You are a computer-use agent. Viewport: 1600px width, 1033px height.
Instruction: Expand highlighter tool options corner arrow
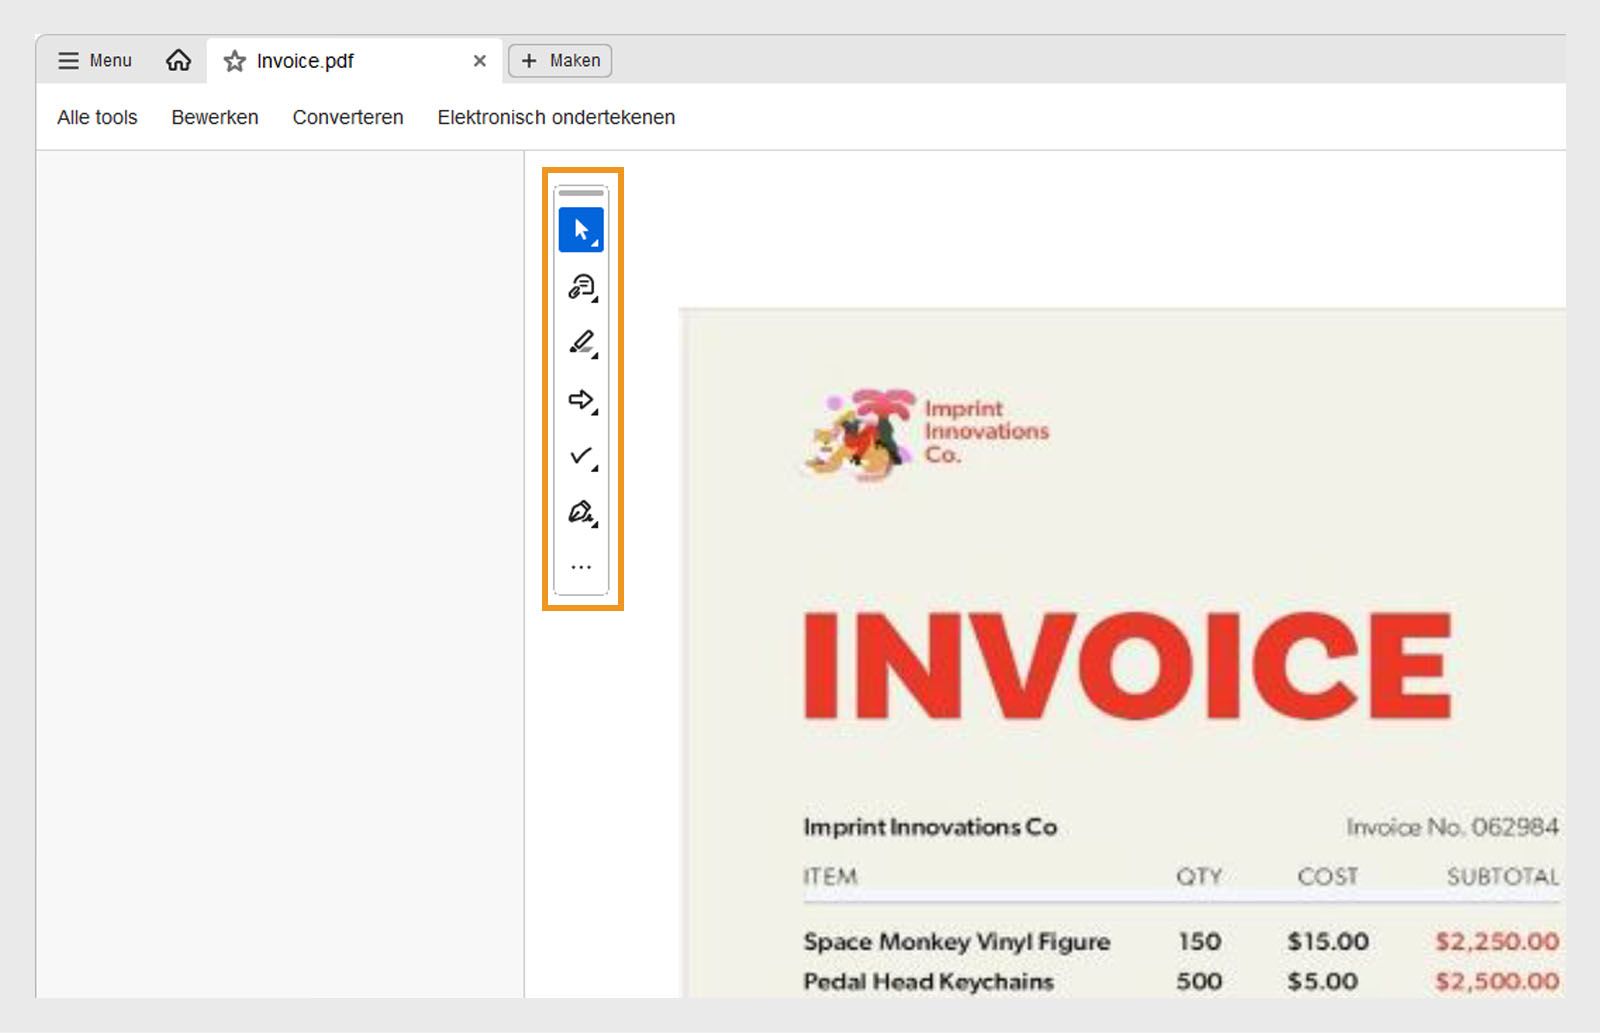point(594,357)
